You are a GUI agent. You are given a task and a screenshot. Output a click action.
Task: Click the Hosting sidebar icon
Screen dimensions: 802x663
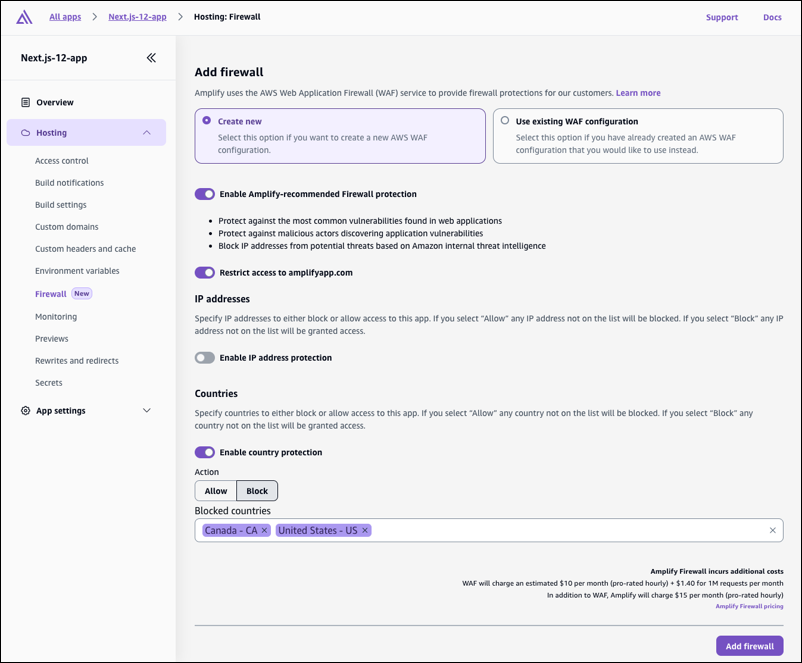24,132
